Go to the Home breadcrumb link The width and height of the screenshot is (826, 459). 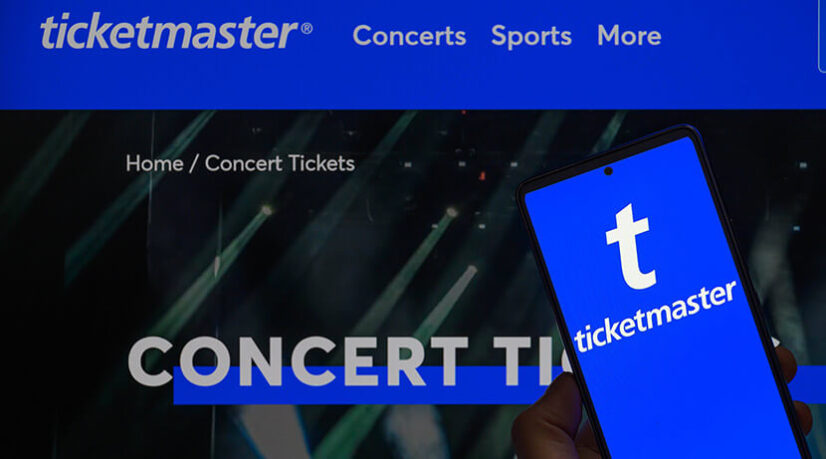154,163
